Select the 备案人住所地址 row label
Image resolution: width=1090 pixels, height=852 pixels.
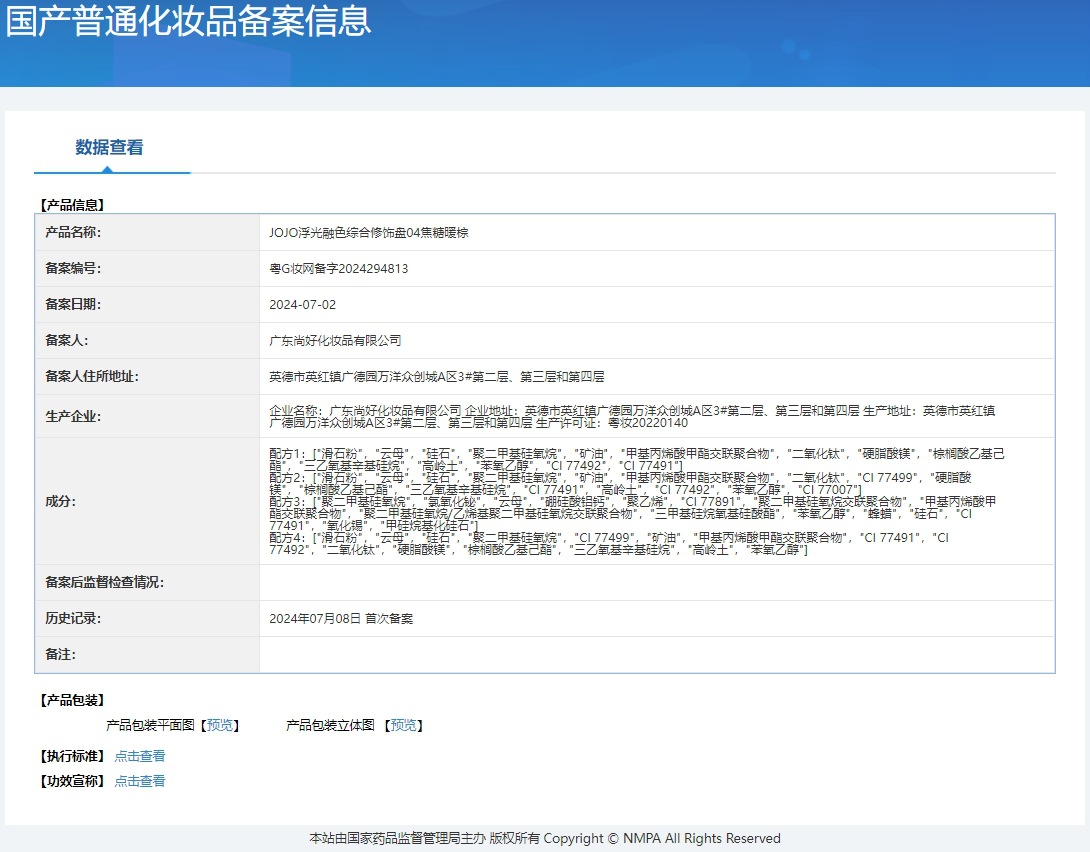tap(92, 377)
